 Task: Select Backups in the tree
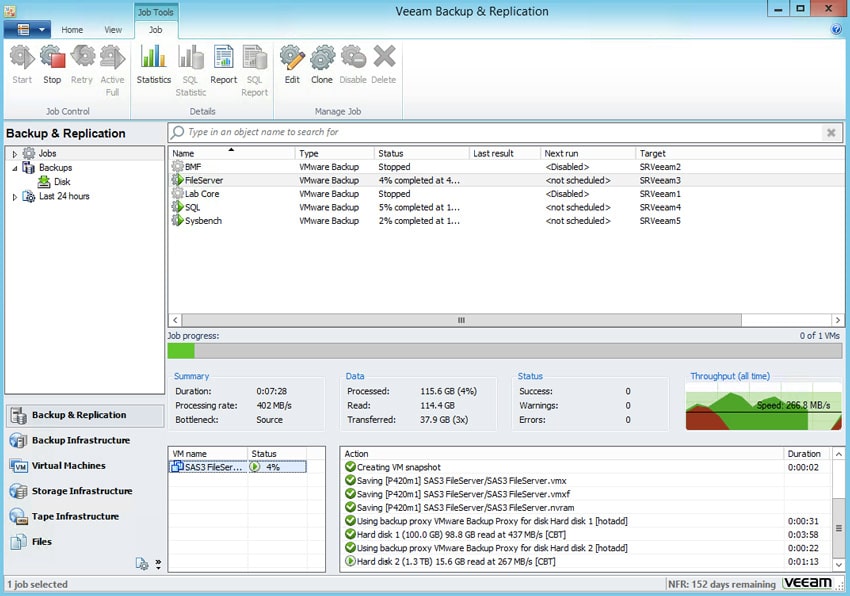(55, 168)
